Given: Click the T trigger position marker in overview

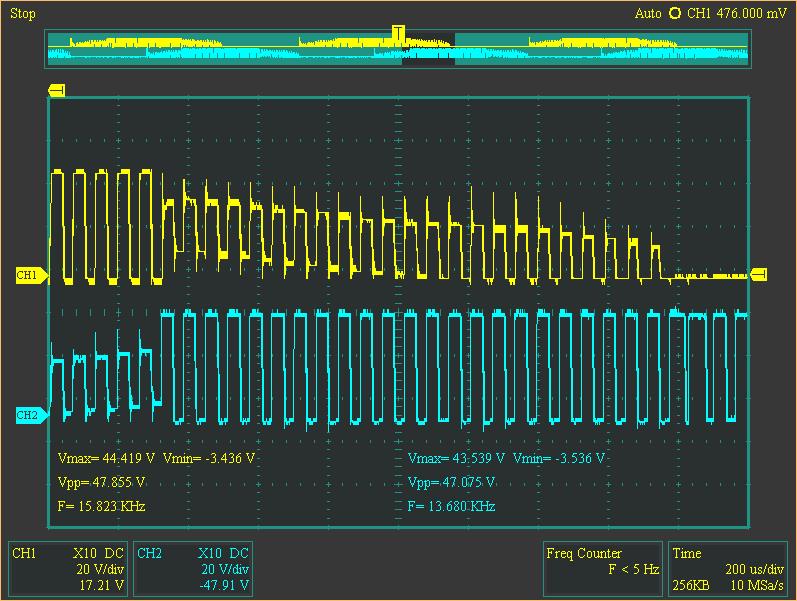Looking at the screenshot, I should point(398,33).
